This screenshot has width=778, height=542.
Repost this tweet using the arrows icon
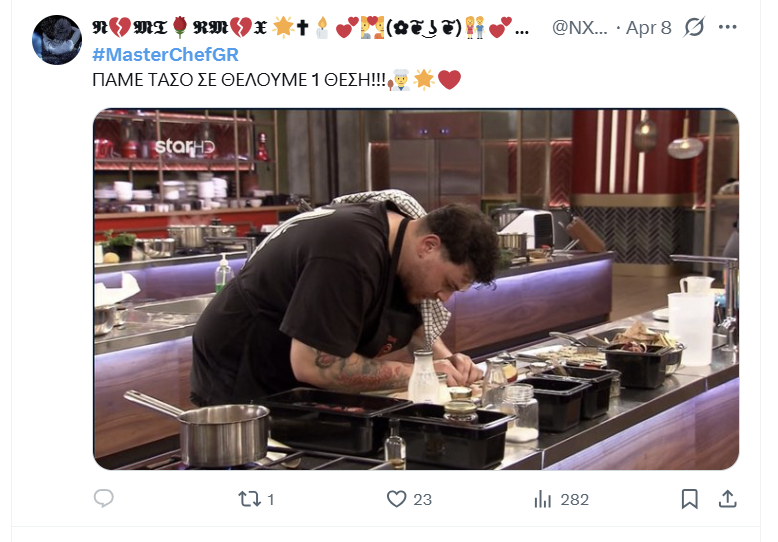pos(248,498)
